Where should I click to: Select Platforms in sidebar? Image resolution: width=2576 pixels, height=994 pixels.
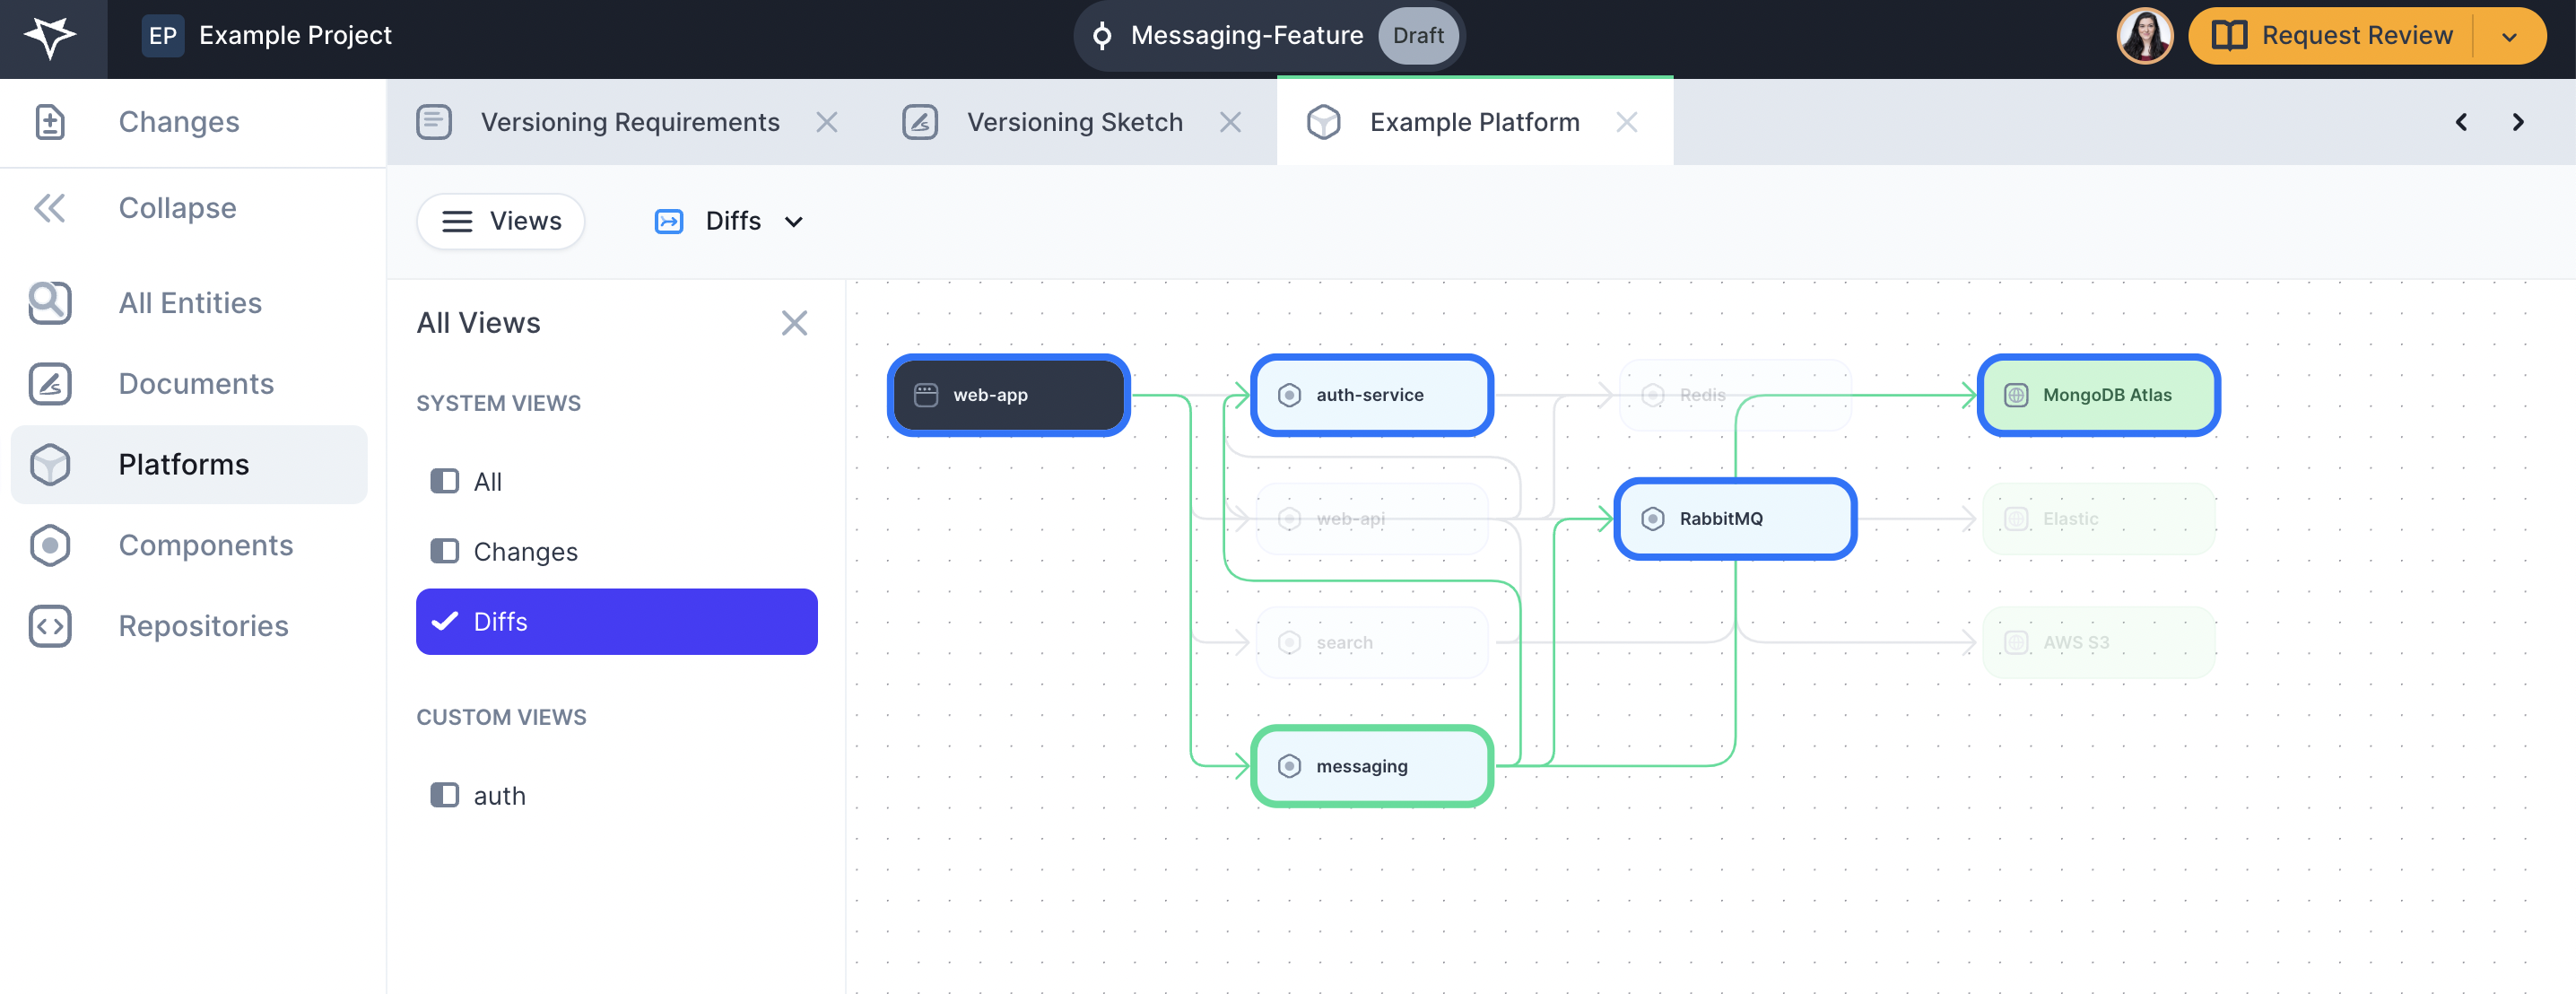click(190, 465)
